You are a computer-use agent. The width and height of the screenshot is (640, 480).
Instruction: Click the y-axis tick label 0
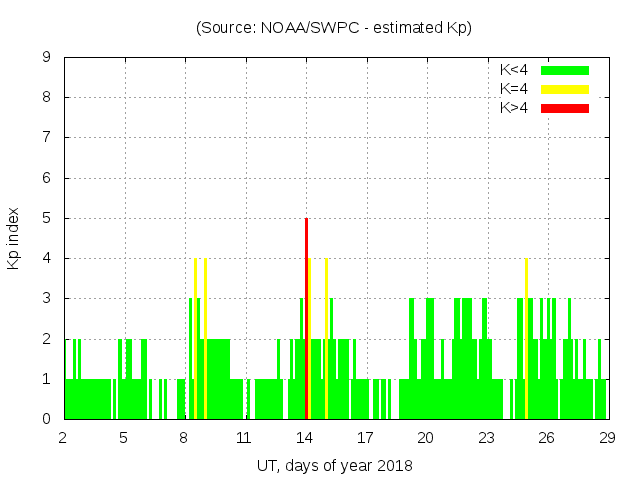[x=46, y=419]
